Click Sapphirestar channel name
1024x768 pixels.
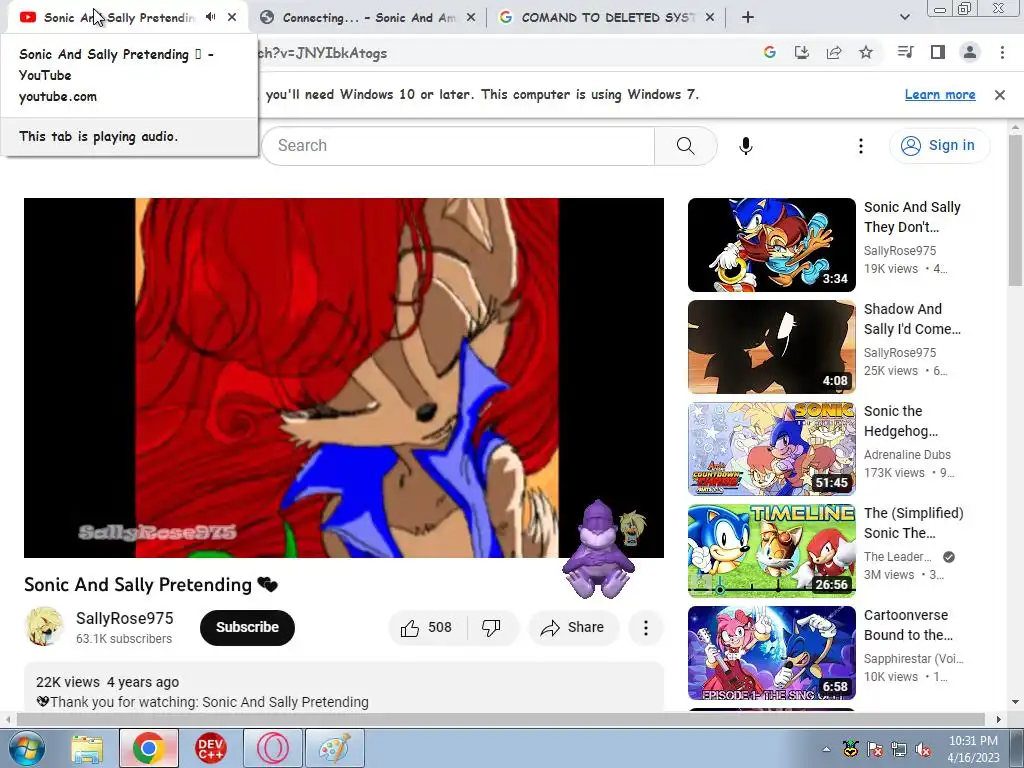pos(914,658)
